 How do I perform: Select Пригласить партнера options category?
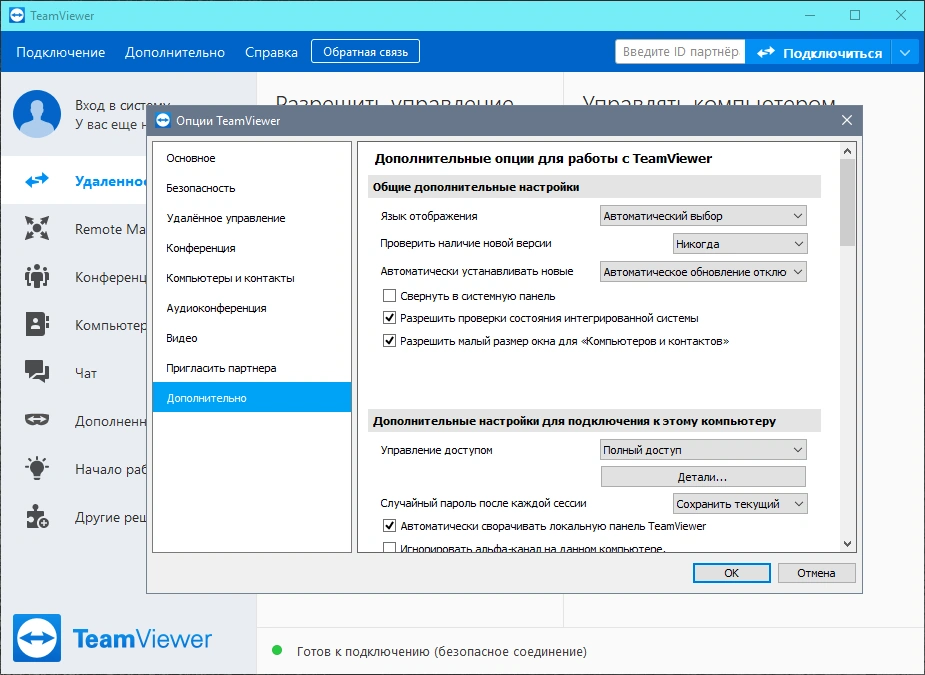(x=252, y=368)
